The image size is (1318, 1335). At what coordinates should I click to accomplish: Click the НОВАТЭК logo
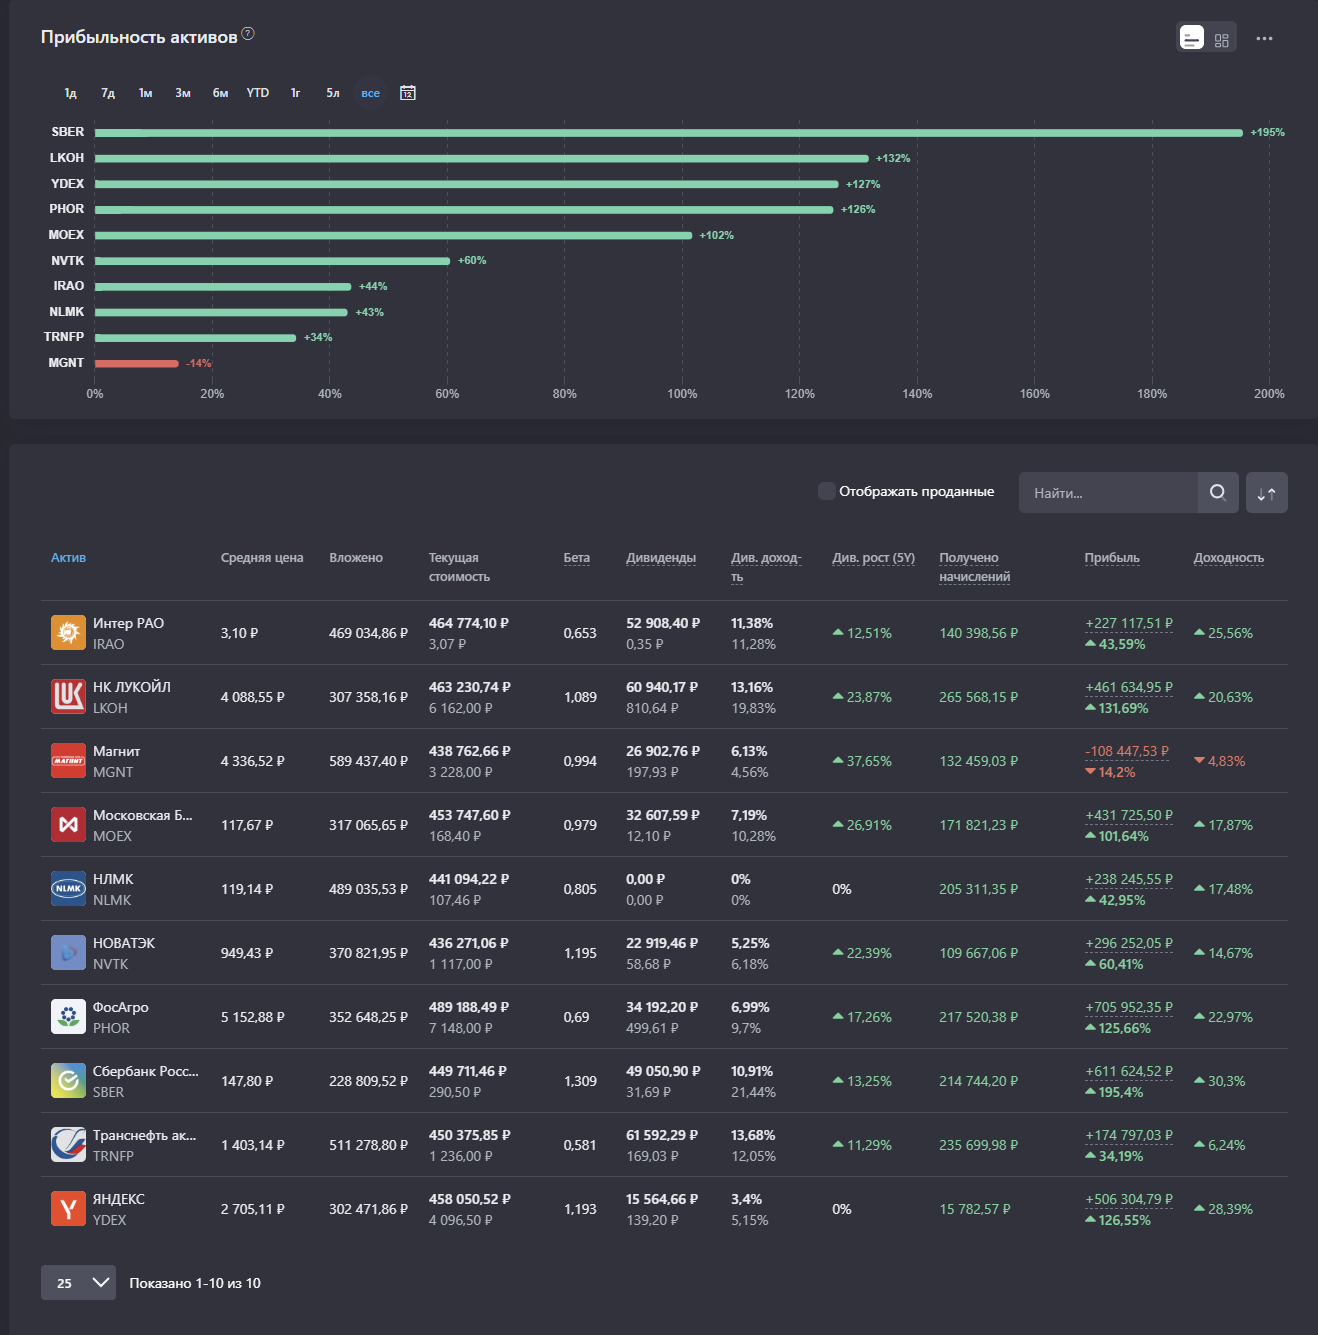click(x=68, y=953)
